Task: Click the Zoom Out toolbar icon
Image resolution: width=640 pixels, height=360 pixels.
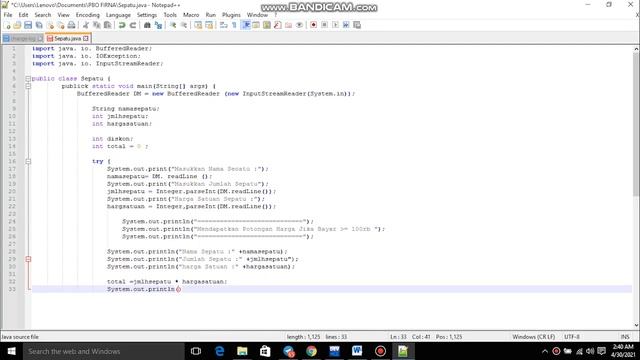Action: click(x=184, y=25)
